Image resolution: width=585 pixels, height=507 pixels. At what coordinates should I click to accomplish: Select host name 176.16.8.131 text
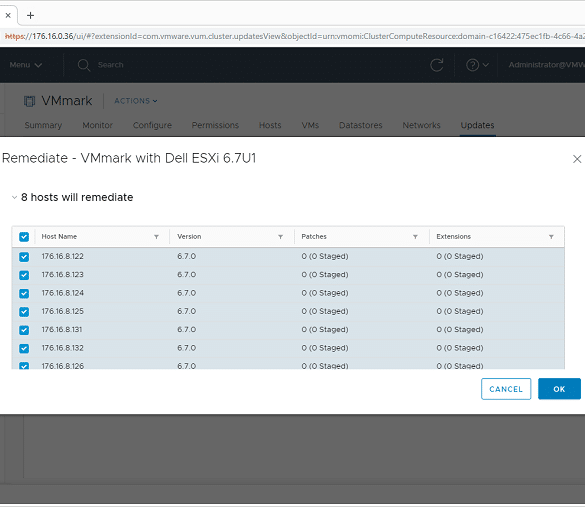(x=62, y=330)
